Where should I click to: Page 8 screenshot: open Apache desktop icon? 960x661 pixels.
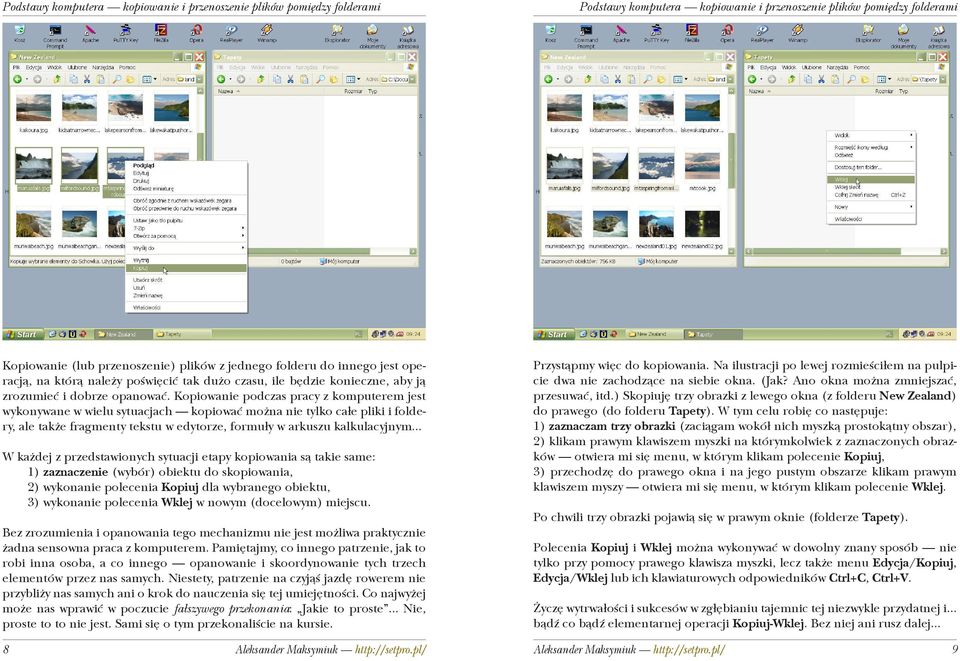click(90, 34)
